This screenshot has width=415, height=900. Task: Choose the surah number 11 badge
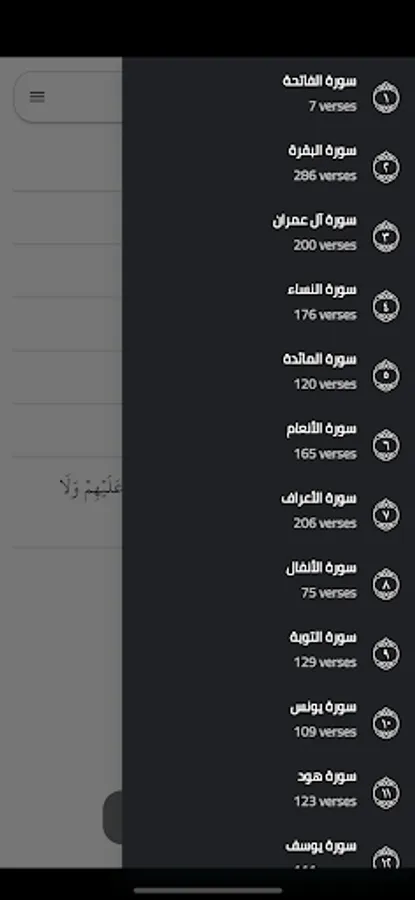coord(386,793)
